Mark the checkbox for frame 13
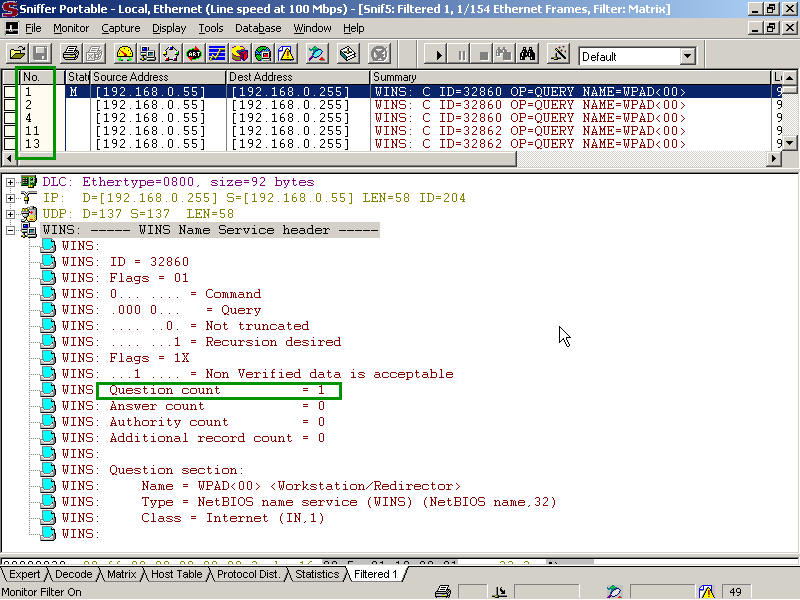This screenshot has height=600, width=800. click(9, 144)
